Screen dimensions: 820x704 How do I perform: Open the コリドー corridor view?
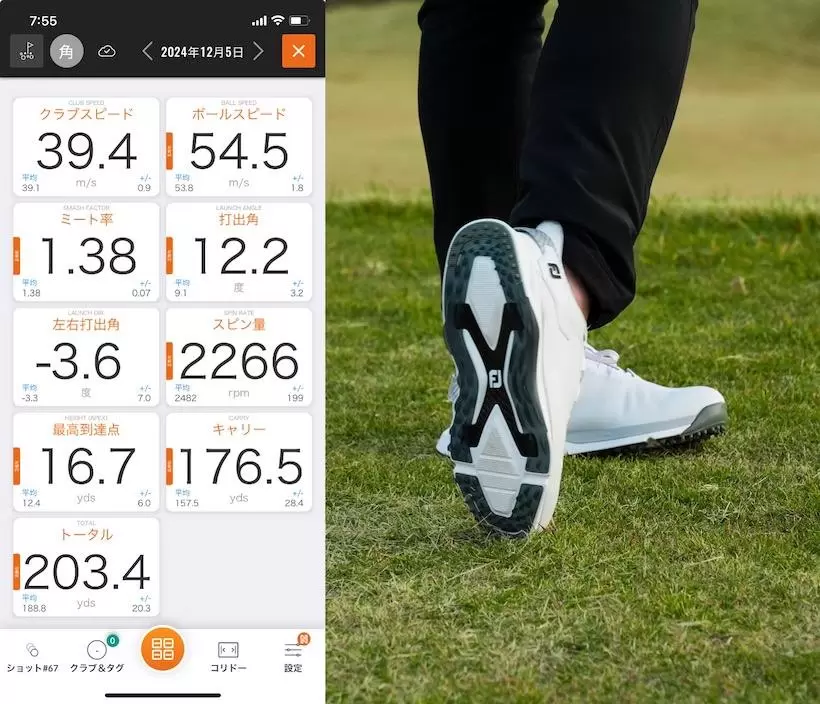(228, 656)
